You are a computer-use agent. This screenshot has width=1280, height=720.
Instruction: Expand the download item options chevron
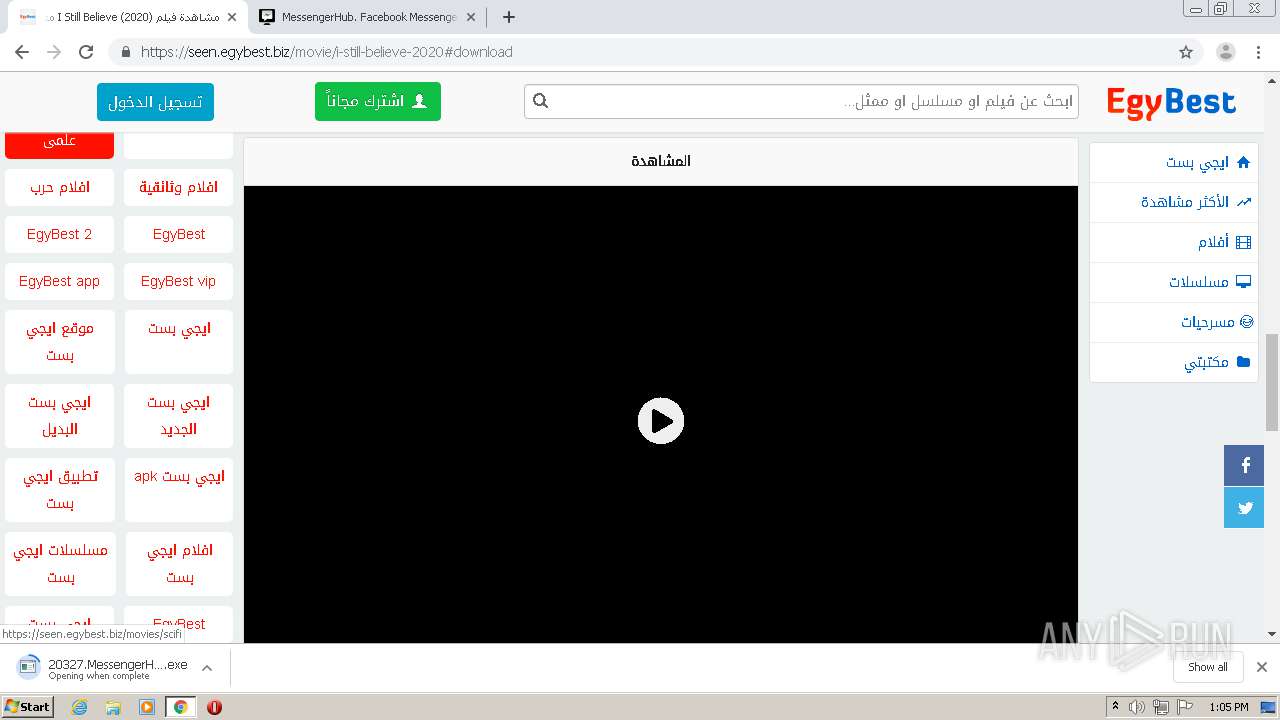tap(207, 668)
